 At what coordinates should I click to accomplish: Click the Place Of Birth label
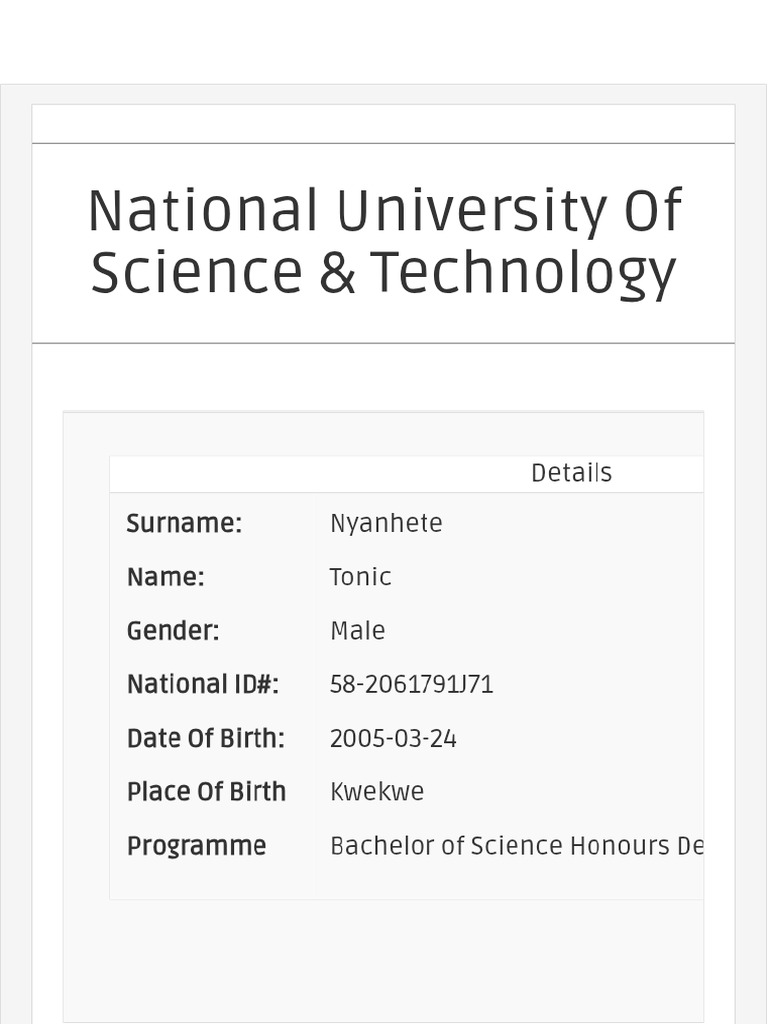tap(206, 792)
